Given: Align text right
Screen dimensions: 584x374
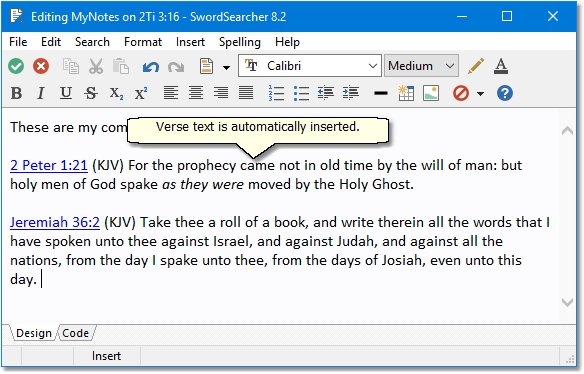Looking at the screenshot, I should [221, 93].
